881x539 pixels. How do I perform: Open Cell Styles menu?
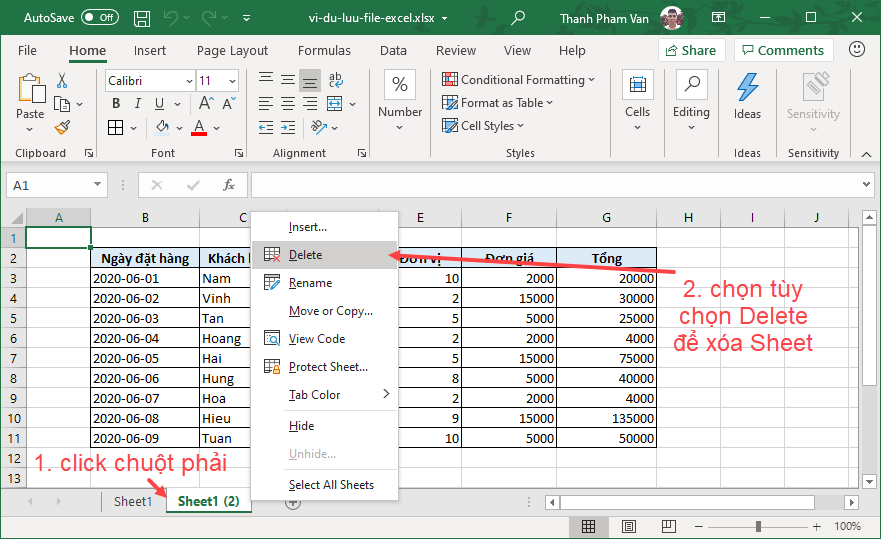(483, 126)
